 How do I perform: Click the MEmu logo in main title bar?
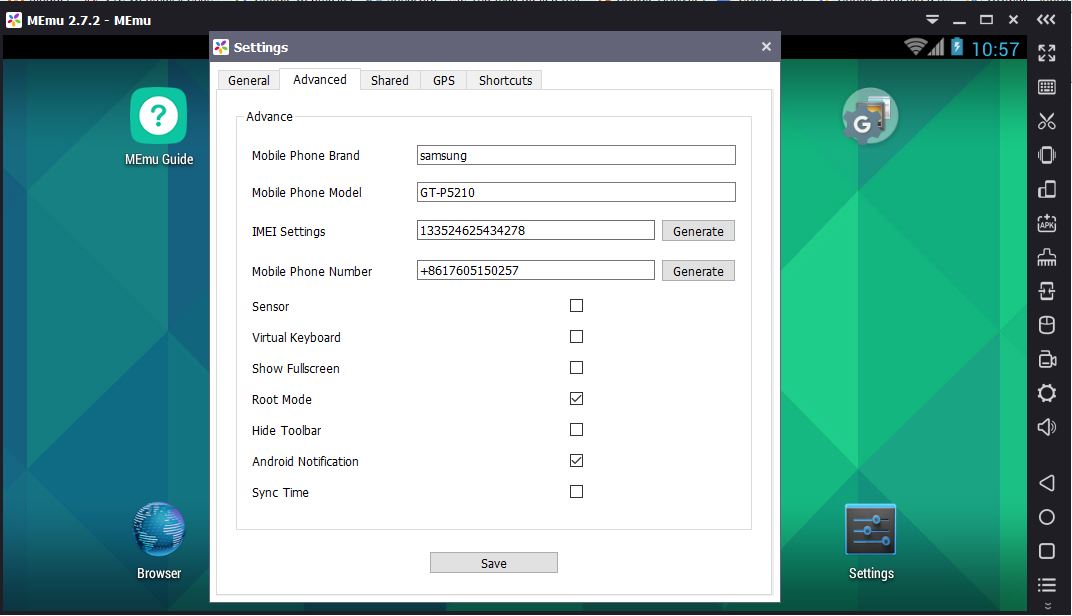click(x=14, y=20)
